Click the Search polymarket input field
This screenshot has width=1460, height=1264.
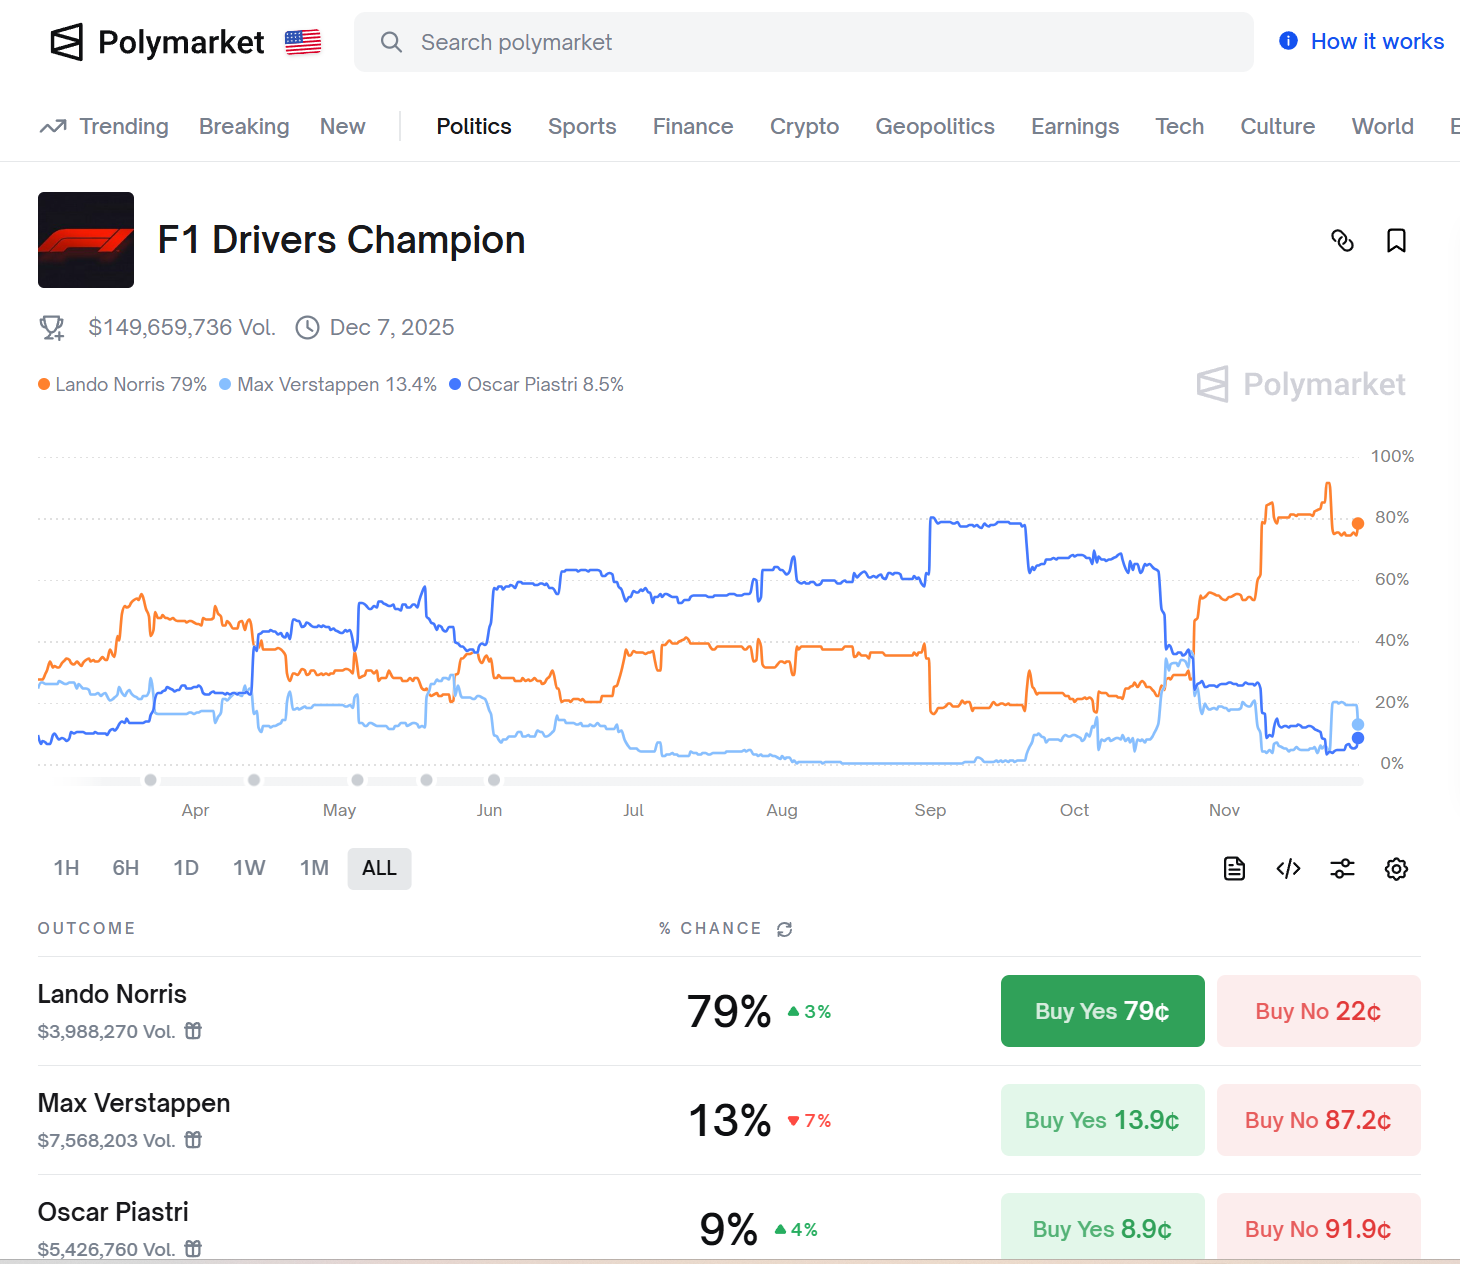click(803, 42)
